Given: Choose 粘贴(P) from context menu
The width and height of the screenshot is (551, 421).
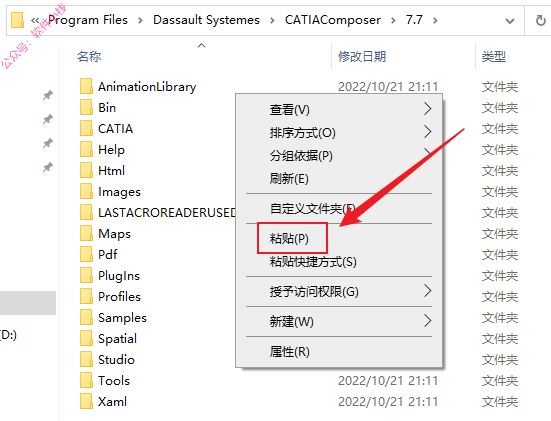Looking at the screenshot, I should [289, 239].
